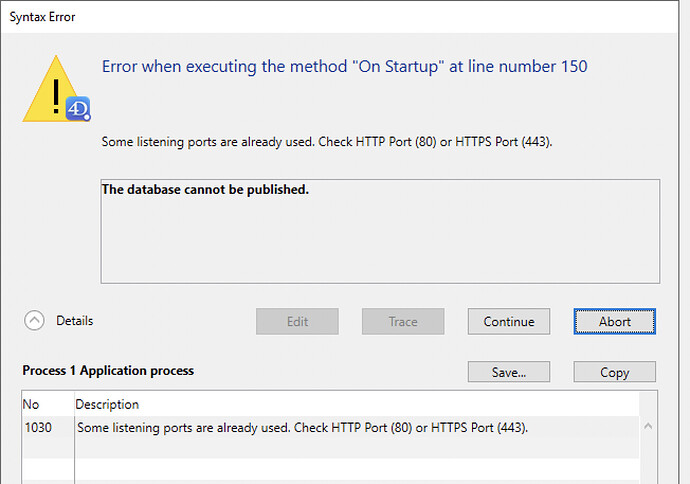Collapse the Details disclosure chevron
690x484 pixels.
point(35,321)
